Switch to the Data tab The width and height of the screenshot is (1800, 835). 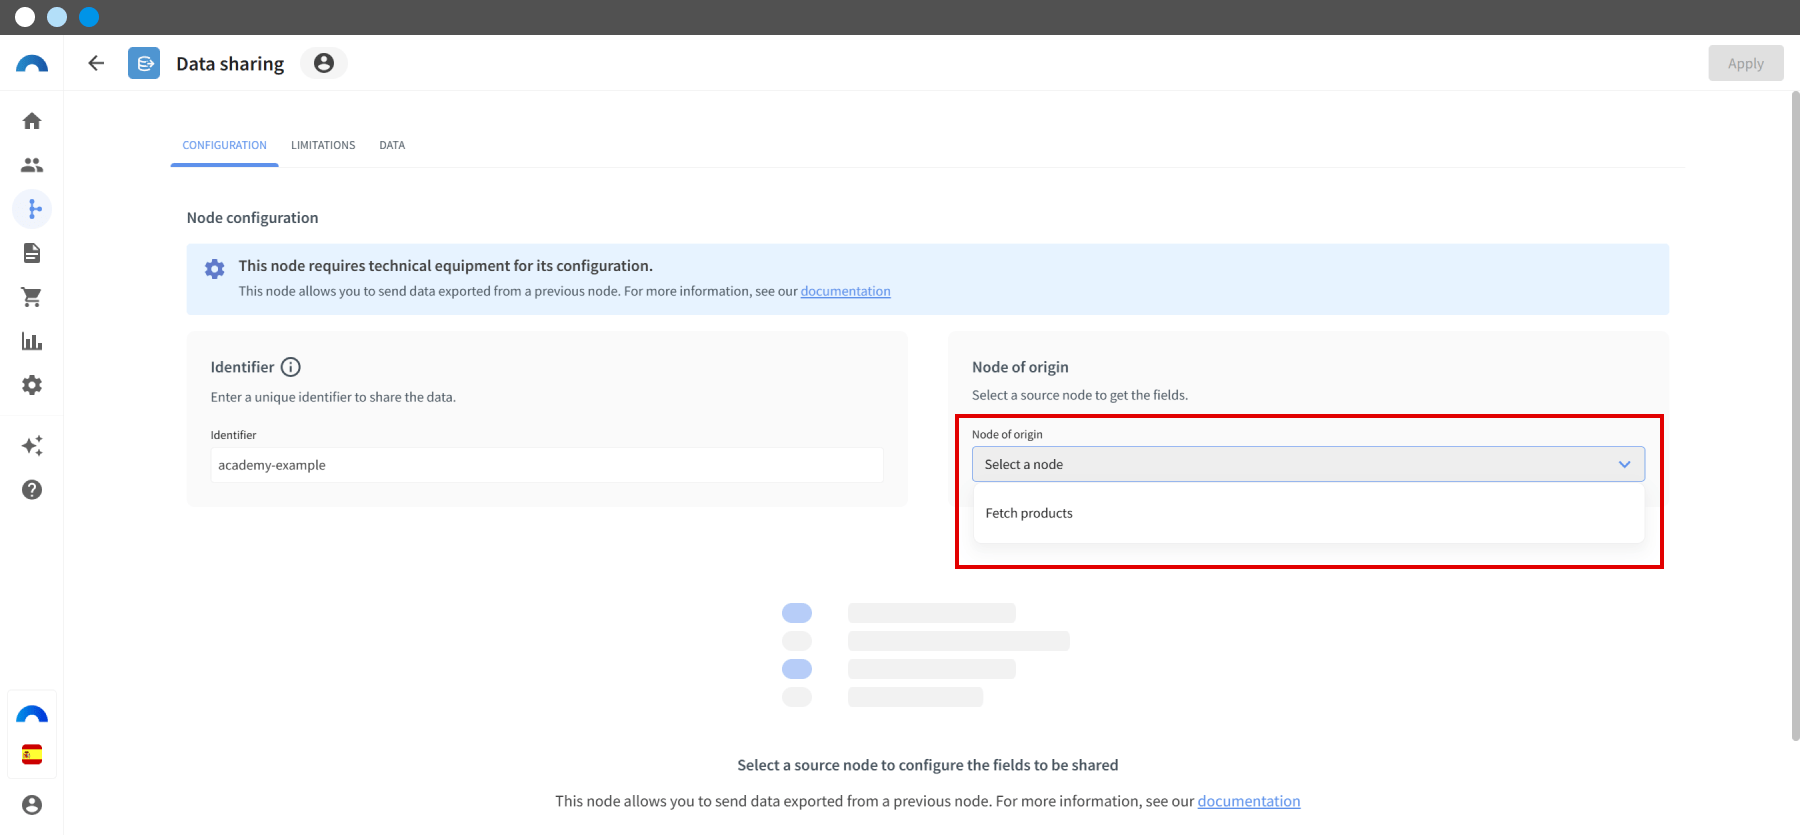tap(392, 145)
